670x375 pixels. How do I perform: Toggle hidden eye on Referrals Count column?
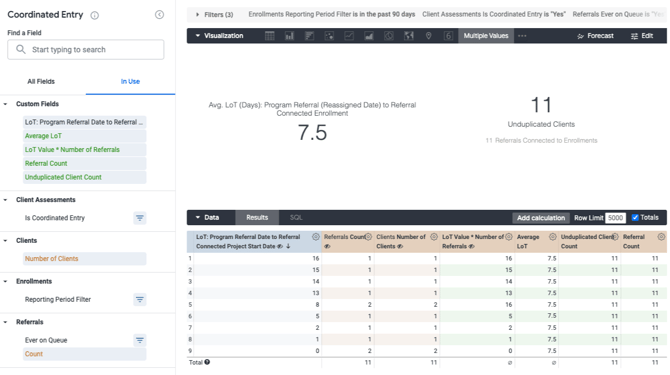pos(327,246)
